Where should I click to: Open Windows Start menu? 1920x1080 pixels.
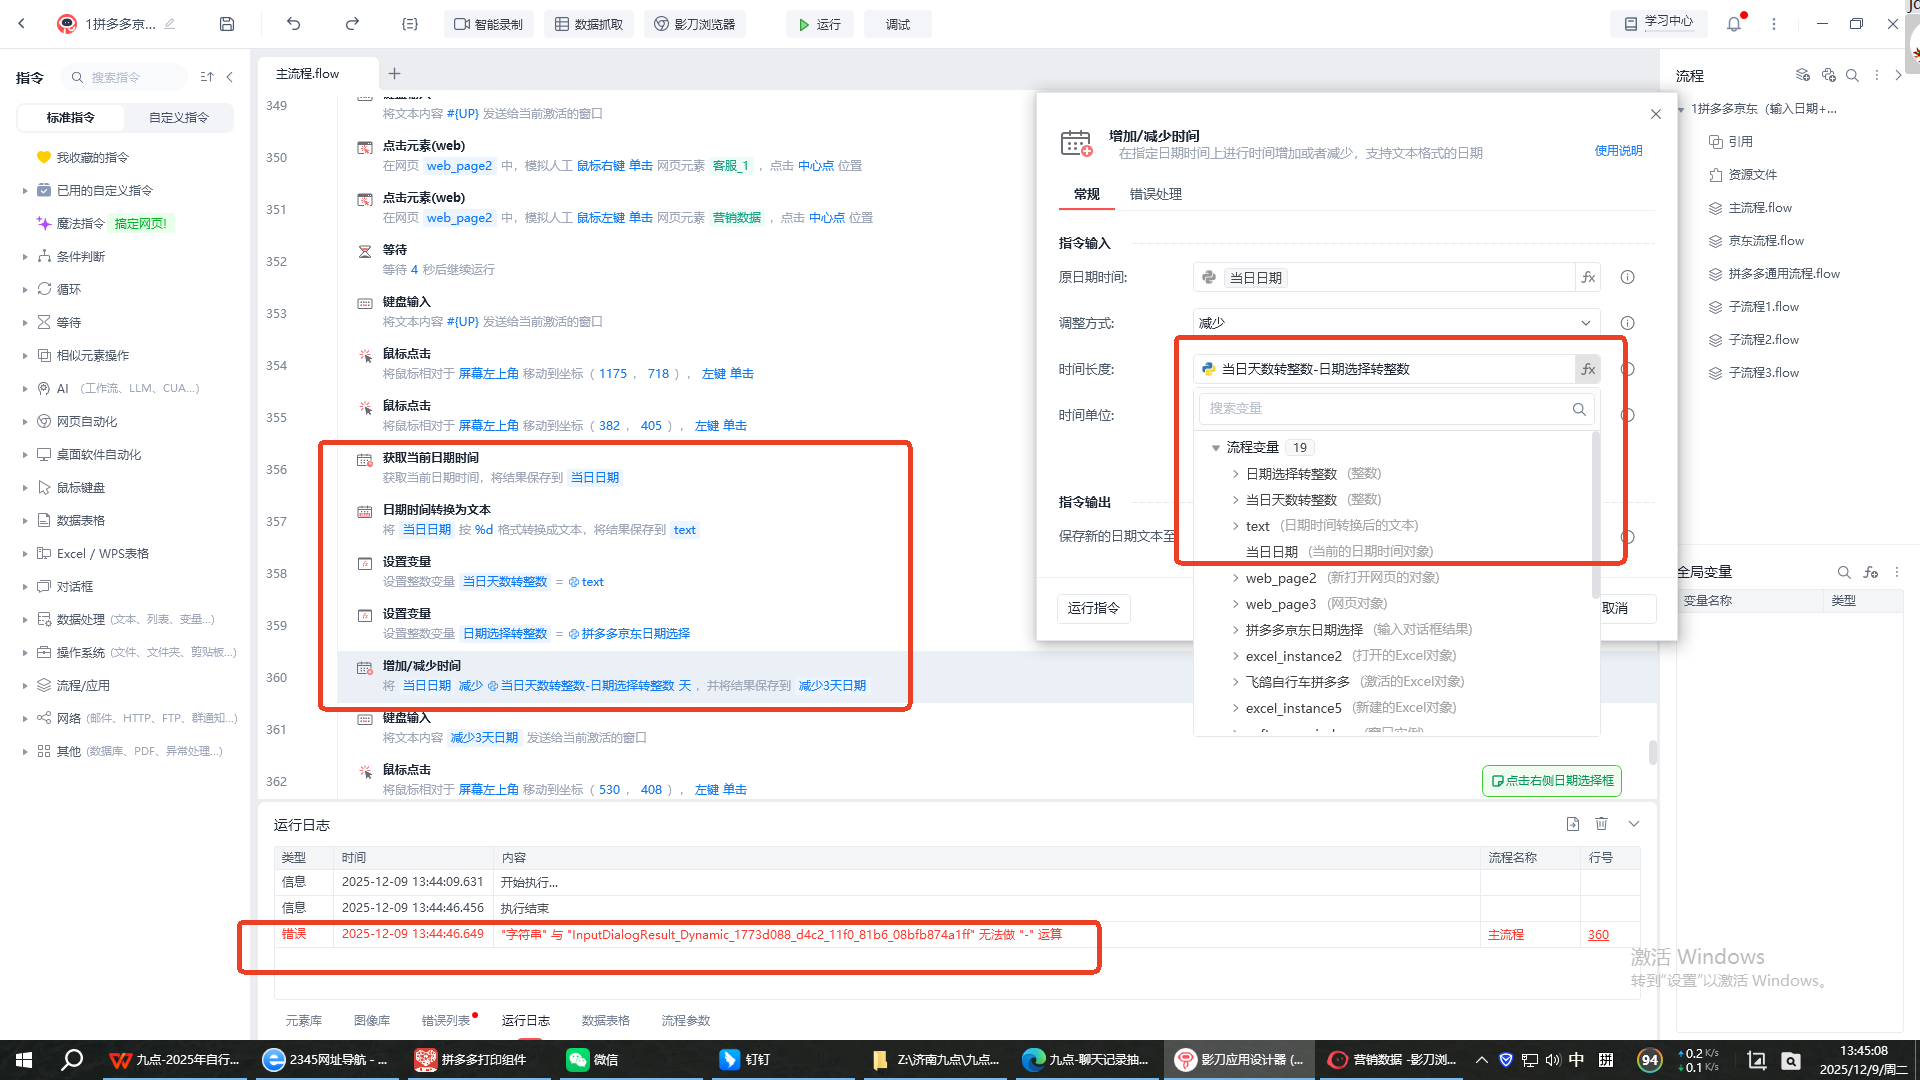(24, 1060)
